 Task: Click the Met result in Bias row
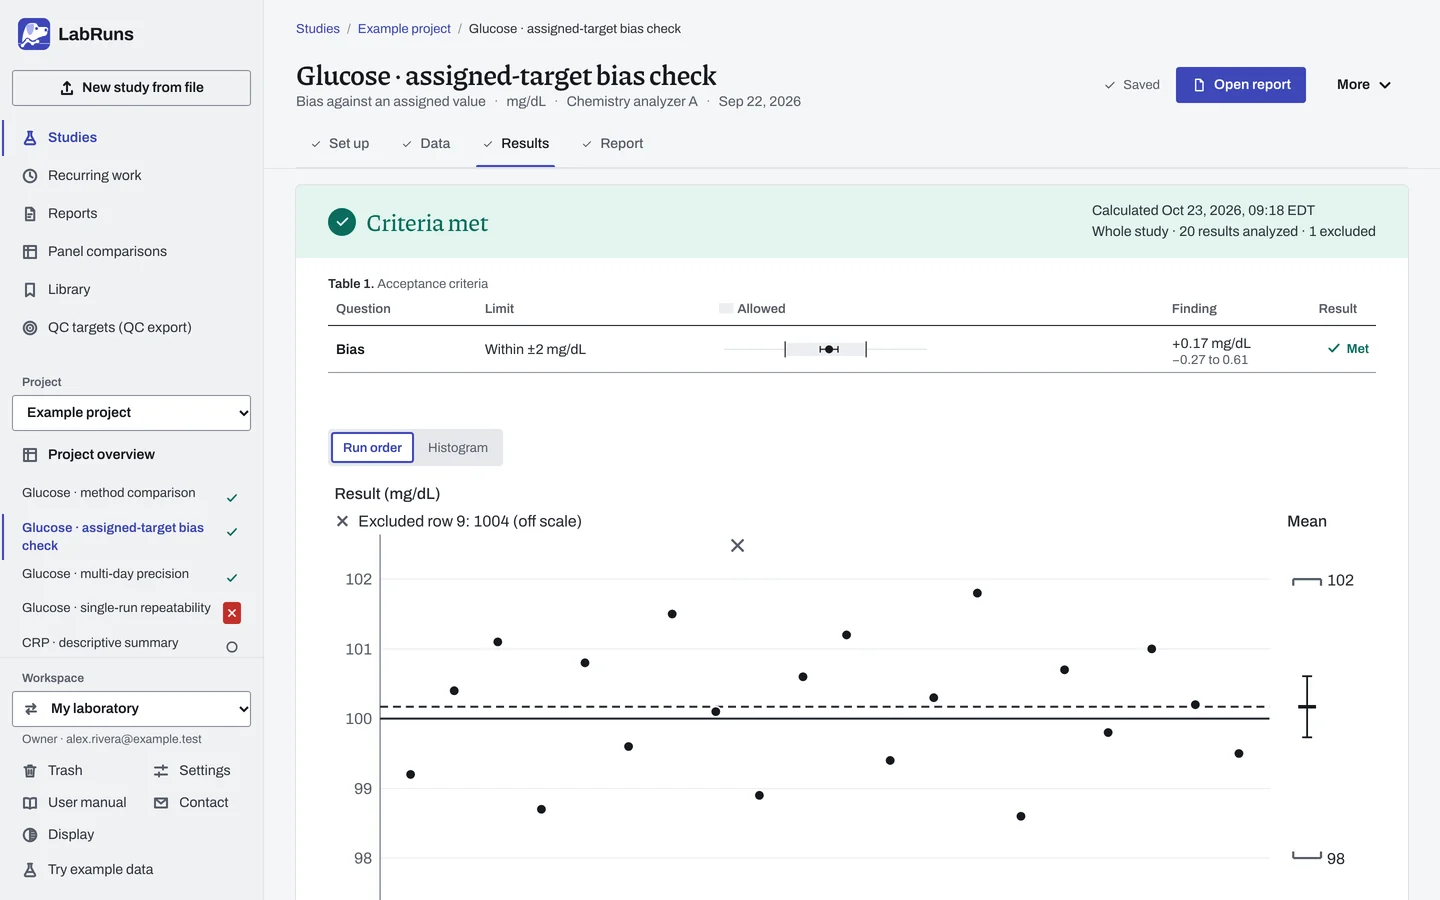[x=1348, y=349]
